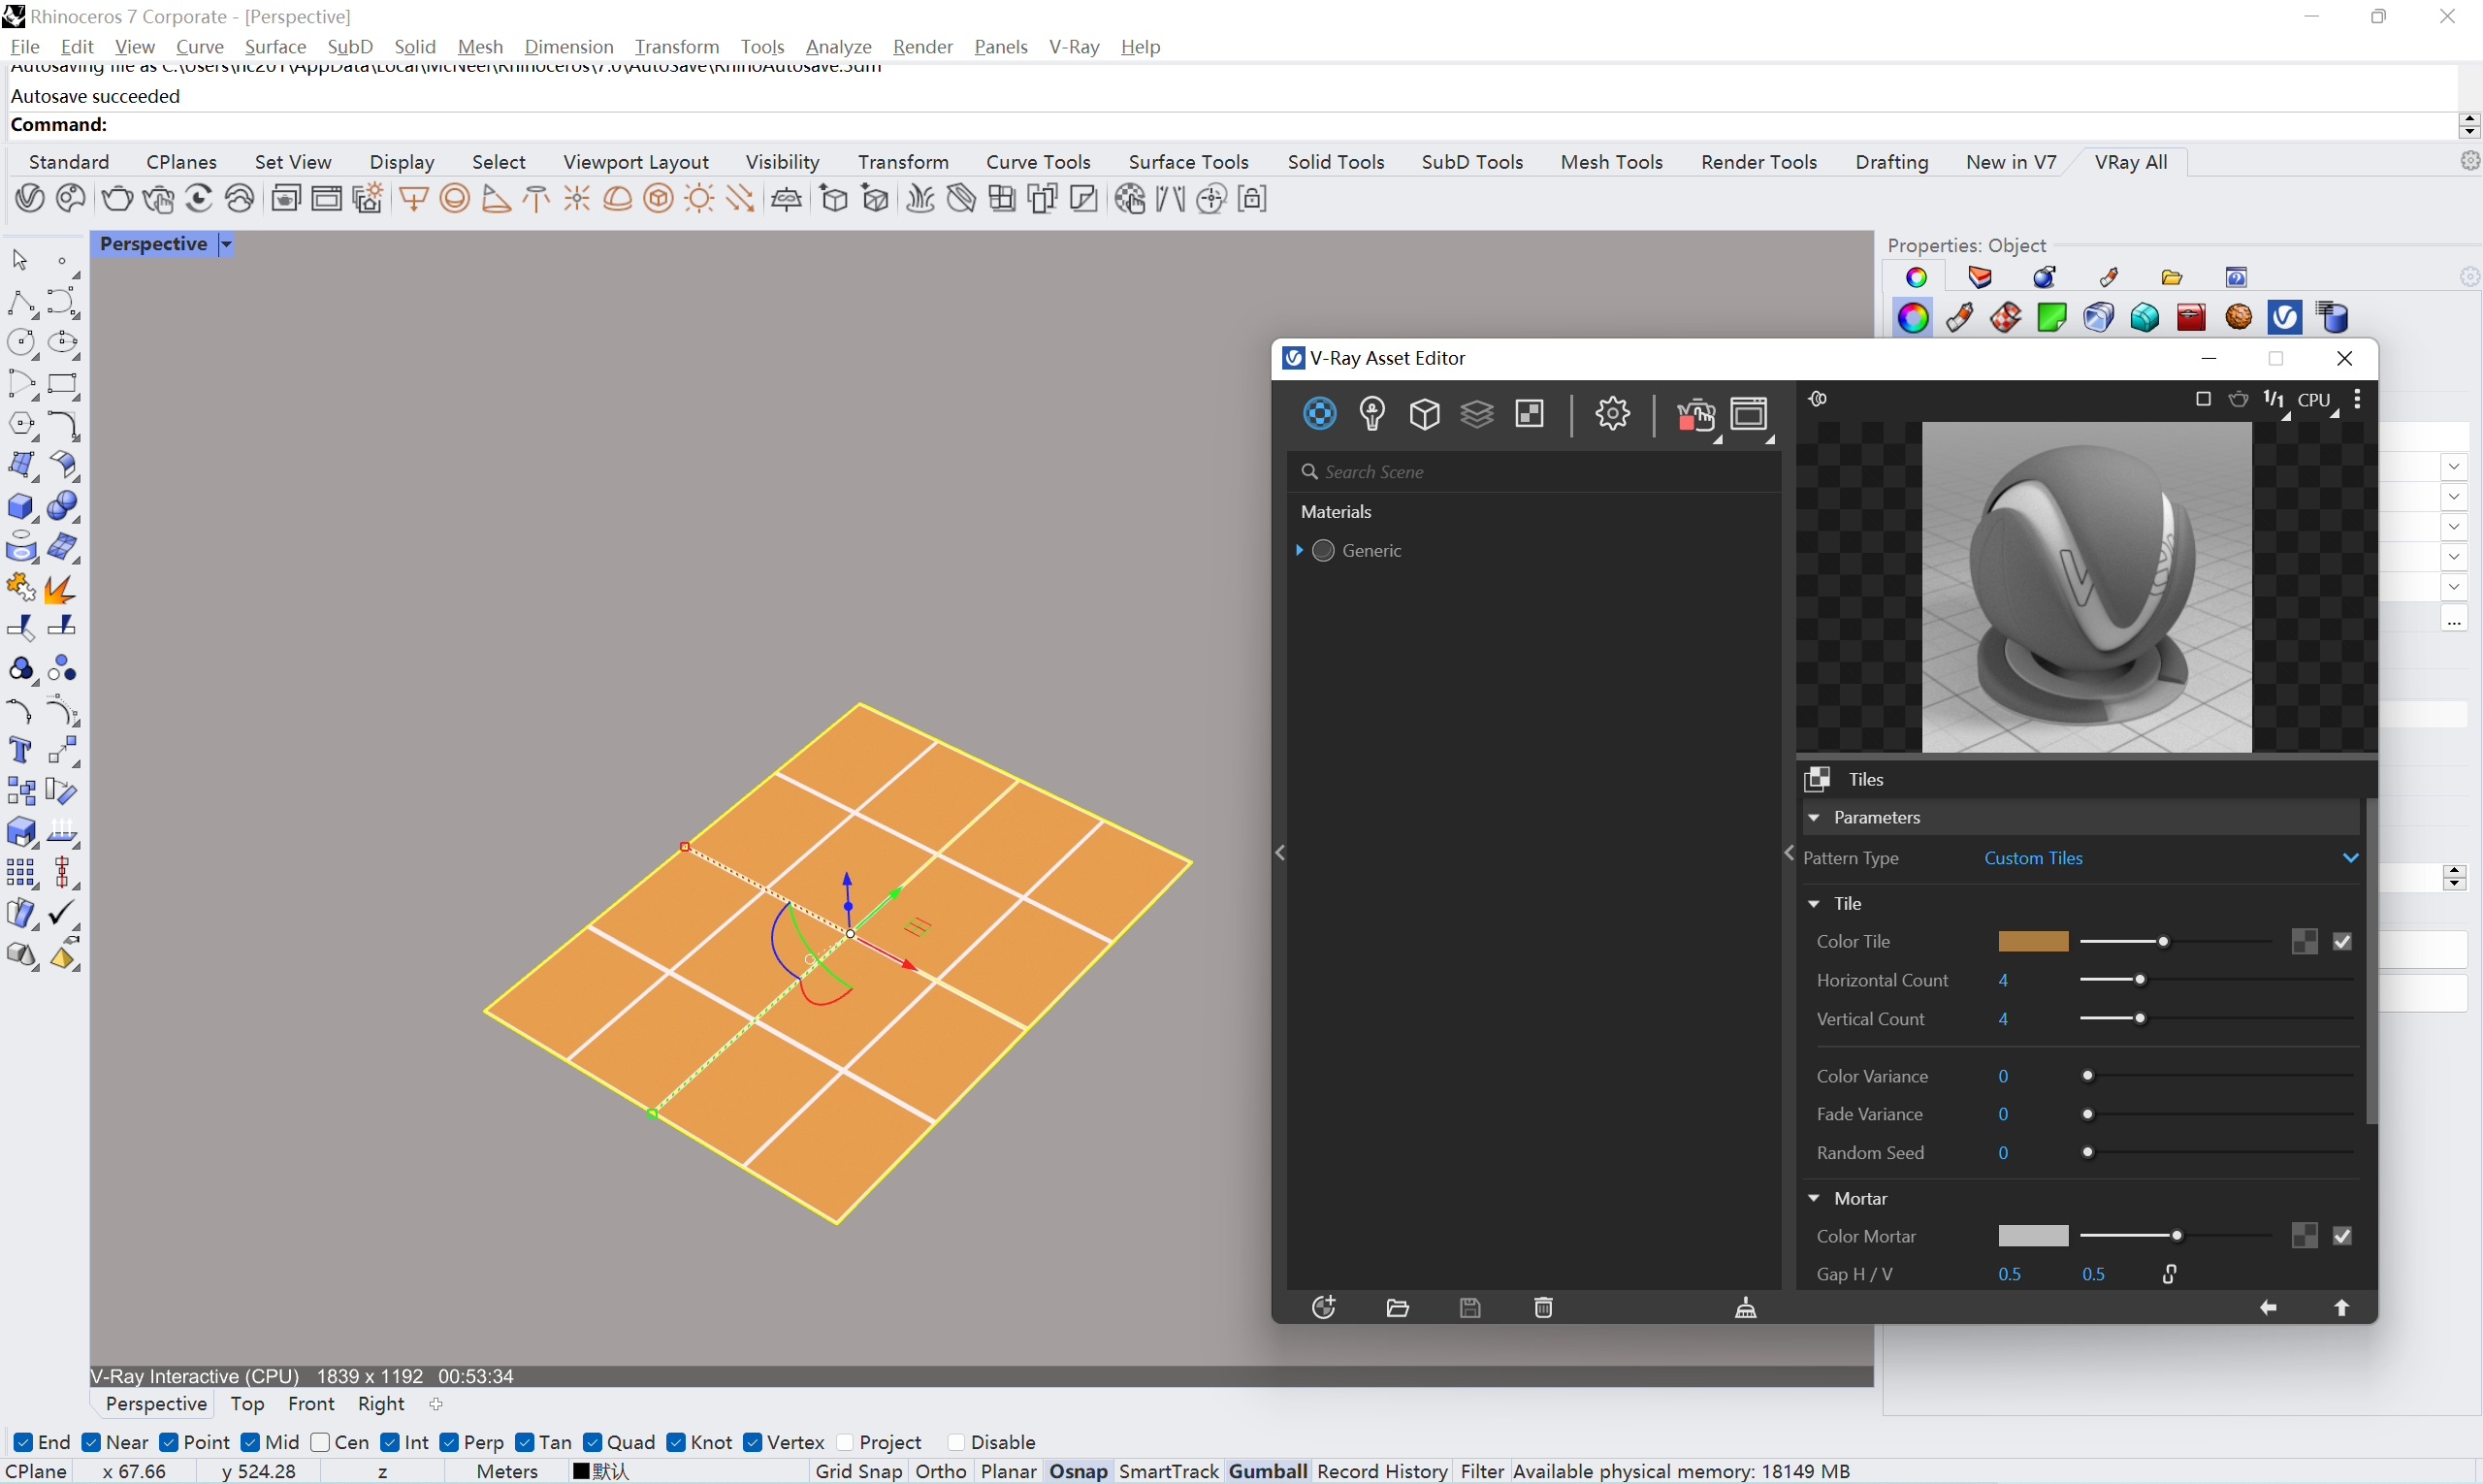Viewport: 2483px width, 1484px height.
Task: Open the Lights category in Asset Editor
Action: [1372, 413]
